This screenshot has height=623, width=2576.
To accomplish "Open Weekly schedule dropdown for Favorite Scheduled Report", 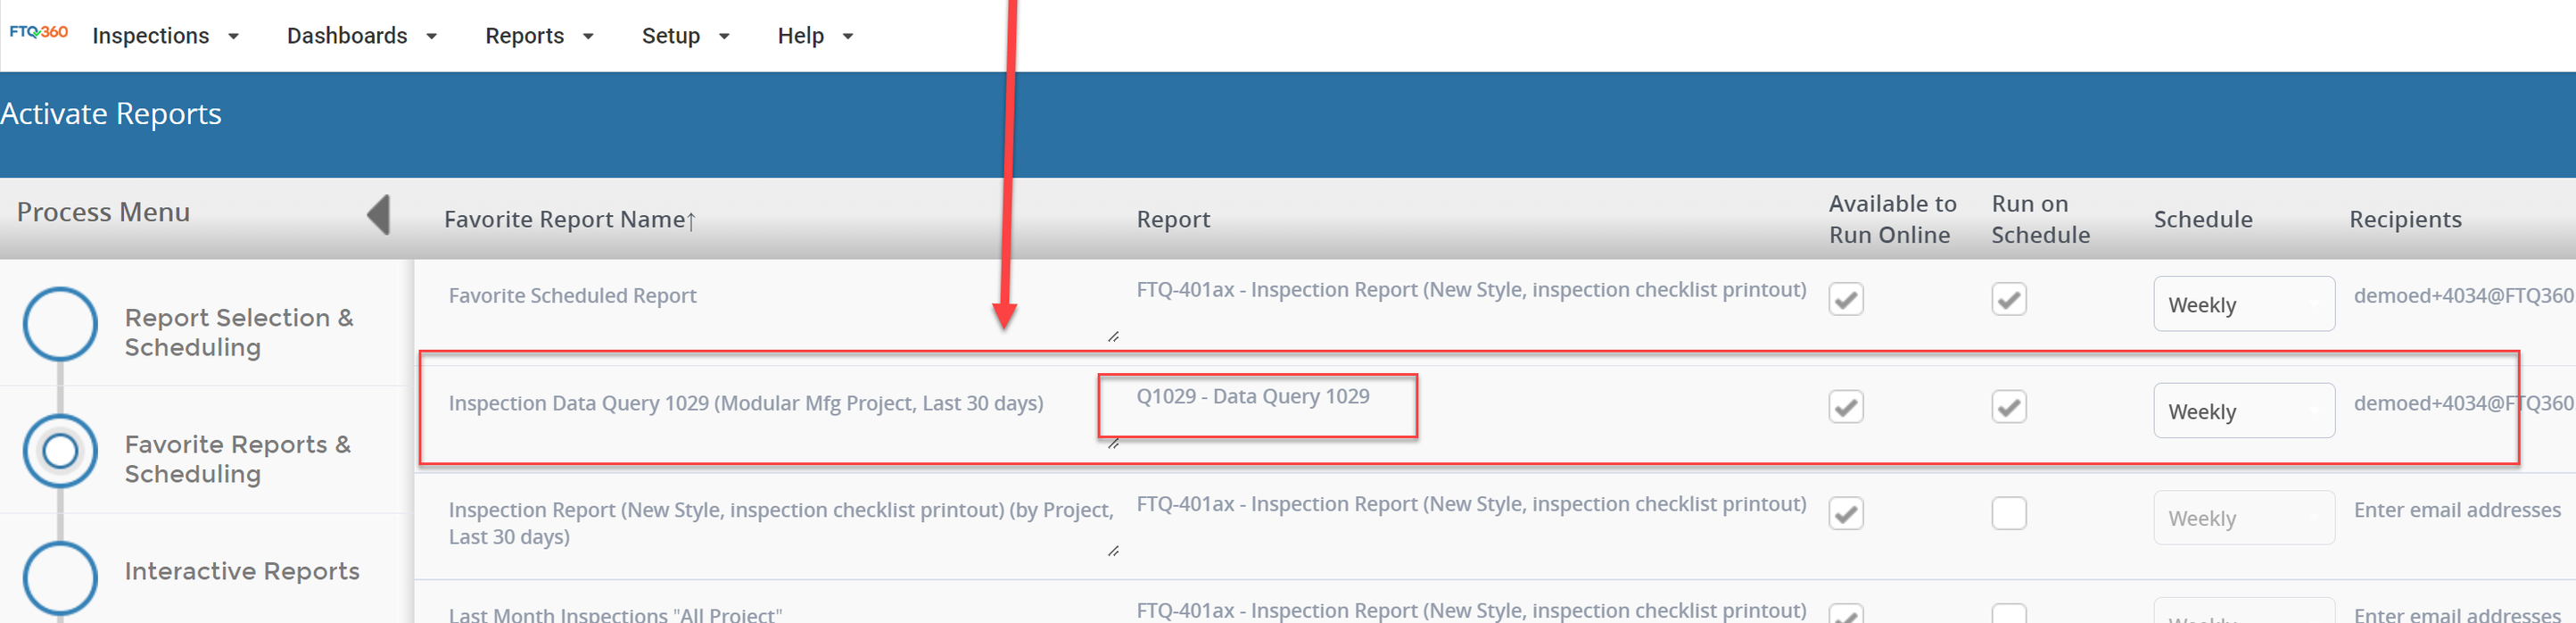I will [2244, 304].
